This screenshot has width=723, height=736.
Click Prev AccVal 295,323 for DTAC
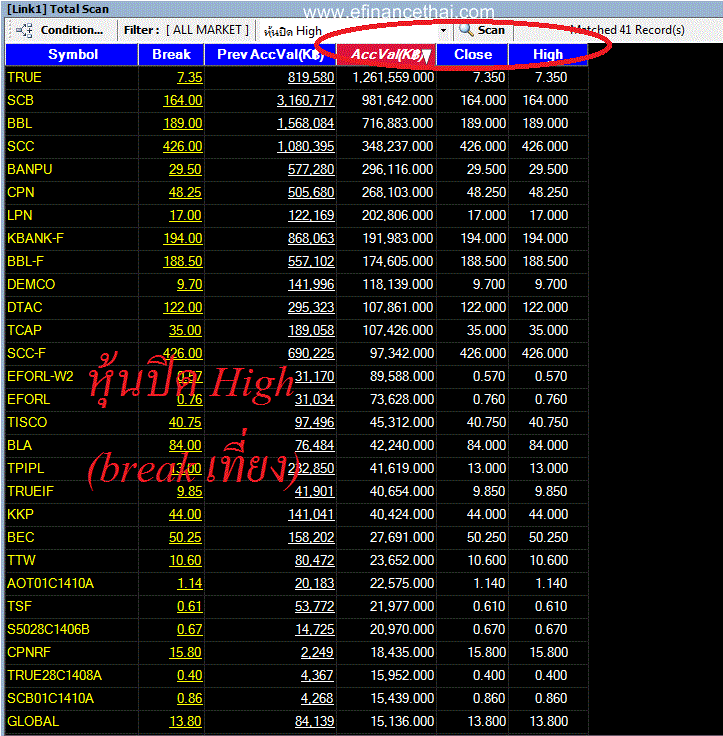311,307
